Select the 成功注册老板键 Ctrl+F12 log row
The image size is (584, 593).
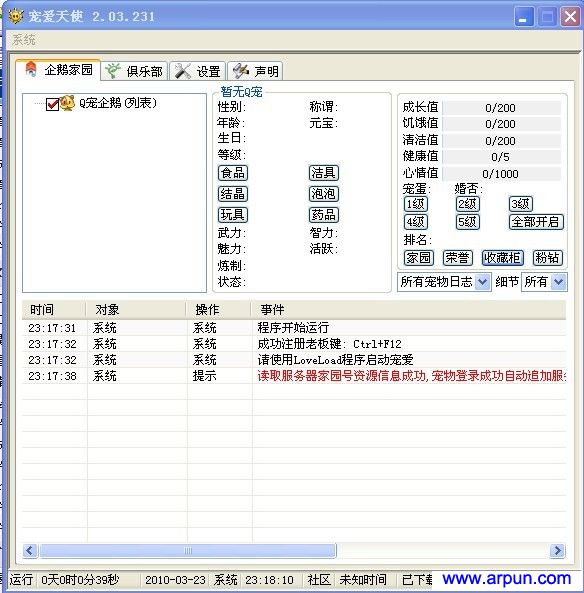[x=294, y=344]
